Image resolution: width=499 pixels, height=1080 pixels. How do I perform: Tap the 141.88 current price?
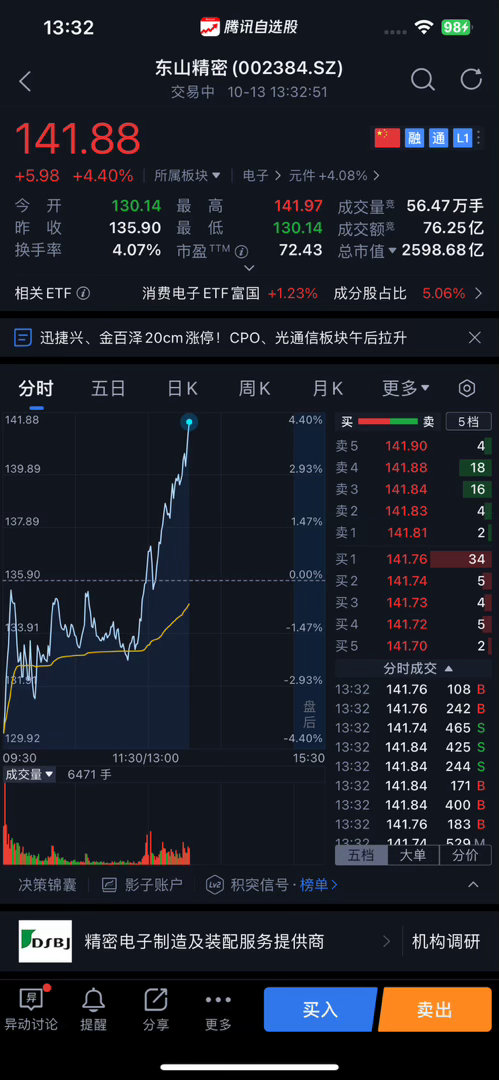78,138
